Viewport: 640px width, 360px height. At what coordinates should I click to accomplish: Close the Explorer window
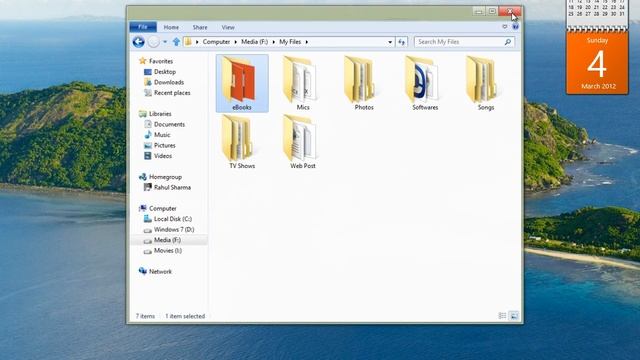510,11
